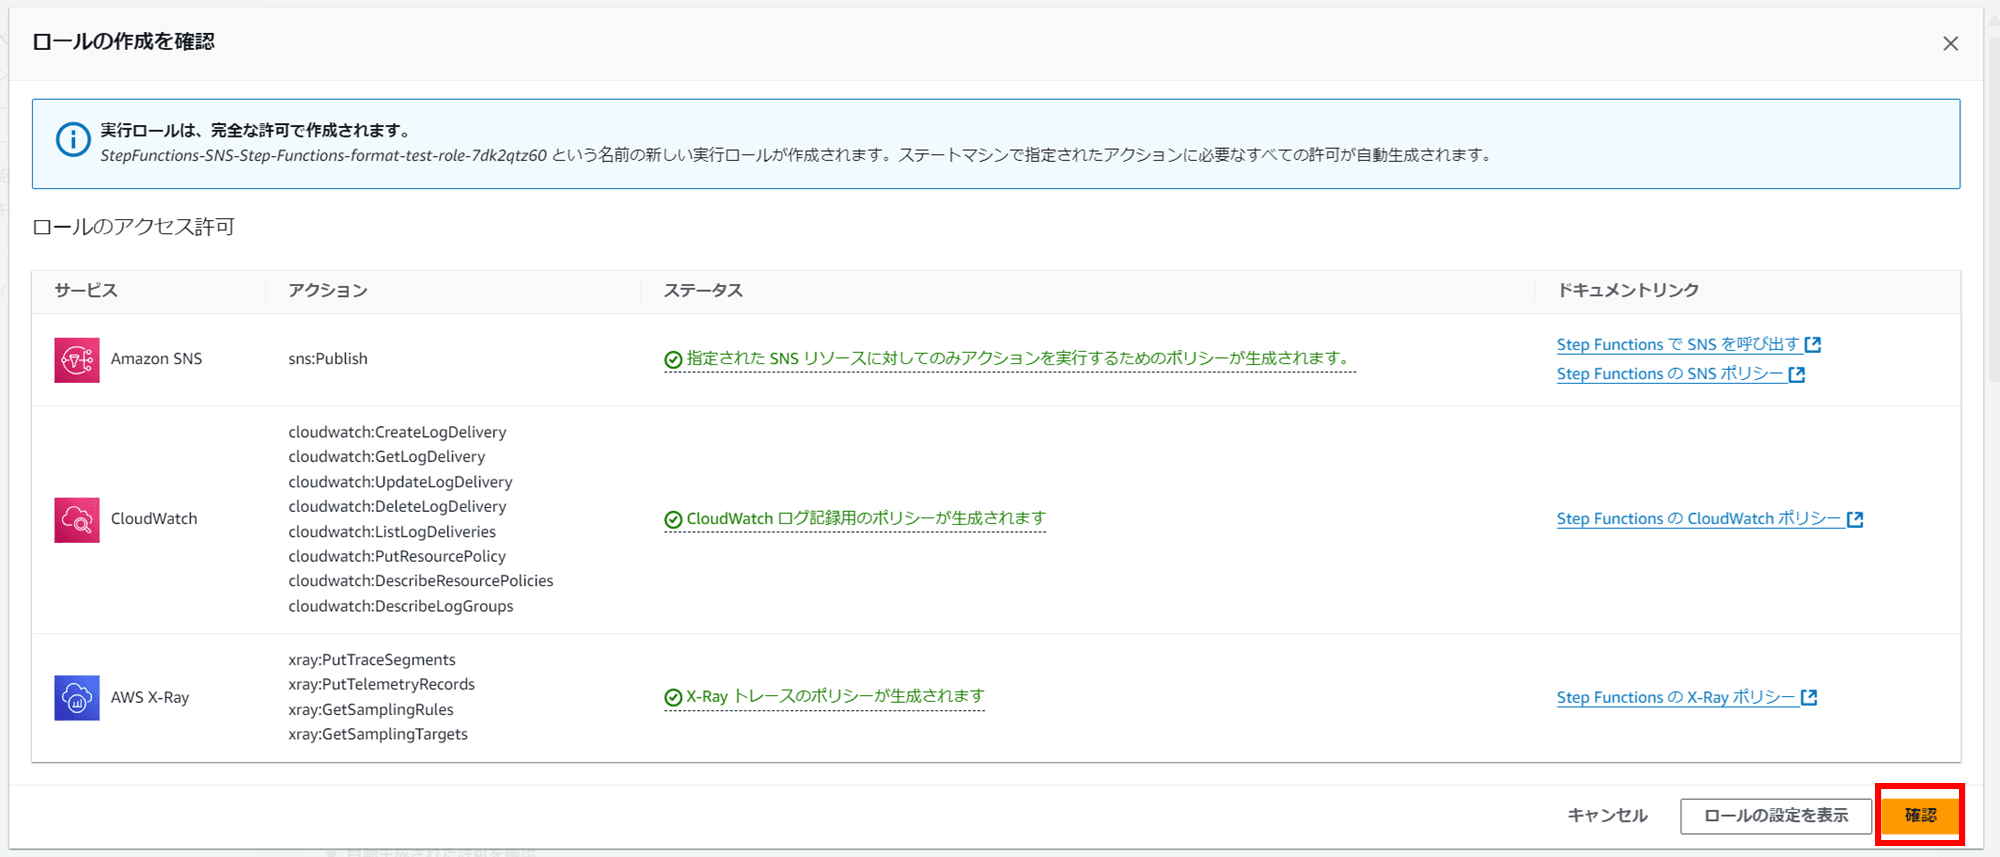The height and width of the screenshot is (857, 2000).
Task: Click external link icon beside CloudWatch ポリシー
Action: [1855, 519]
